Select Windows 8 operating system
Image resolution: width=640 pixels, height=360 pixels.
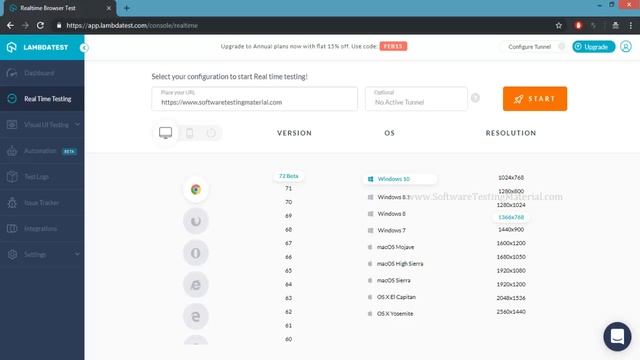click(387, 214)
